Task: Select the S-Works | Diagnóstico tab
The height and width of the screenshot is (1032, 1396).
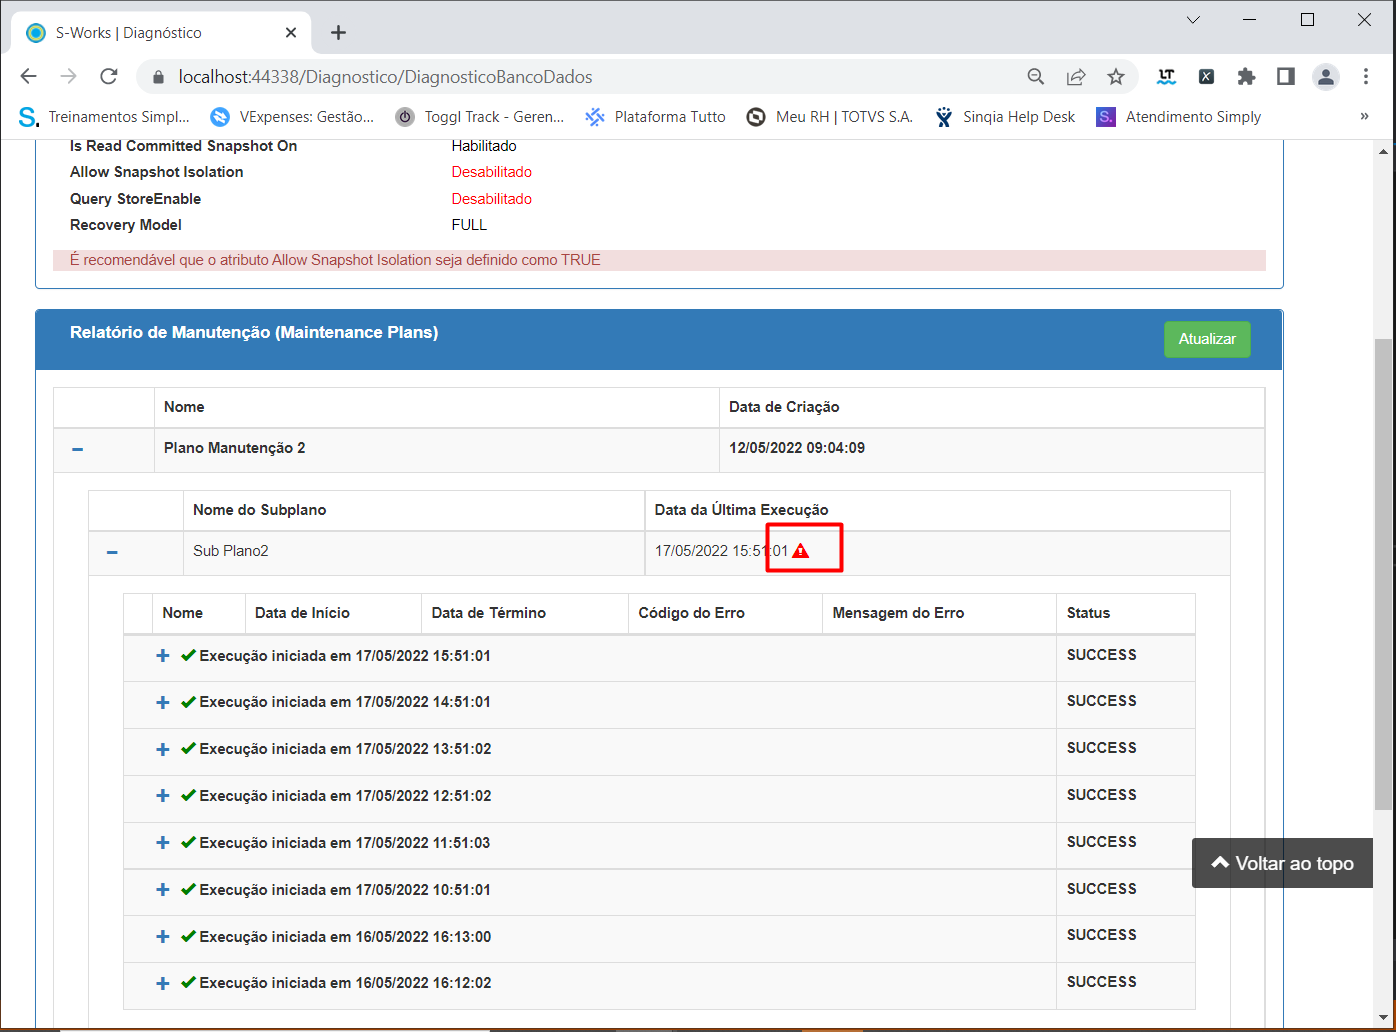Action: pyautogui.click(x=160, y=33)
